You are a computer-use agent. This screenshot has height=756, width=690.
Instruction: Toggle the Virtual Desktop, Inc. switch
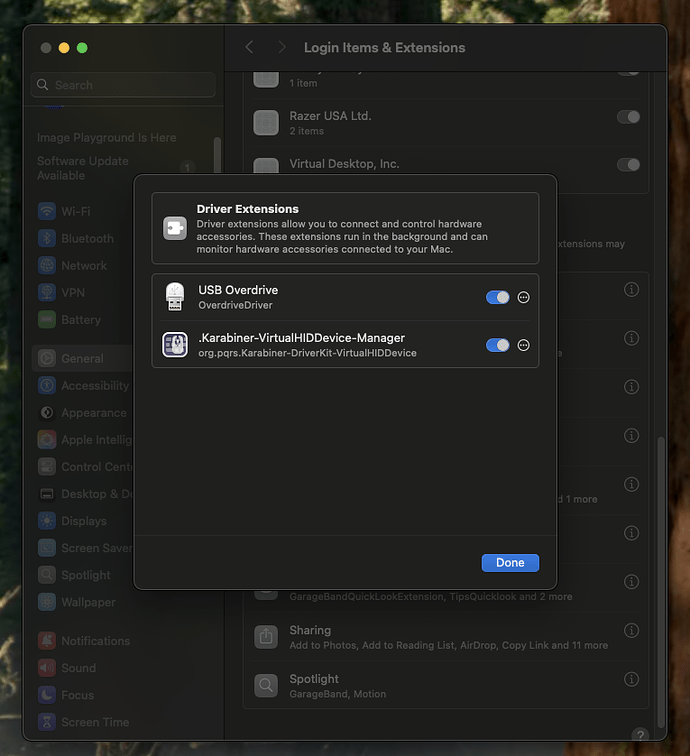click(x=628, y=165)
